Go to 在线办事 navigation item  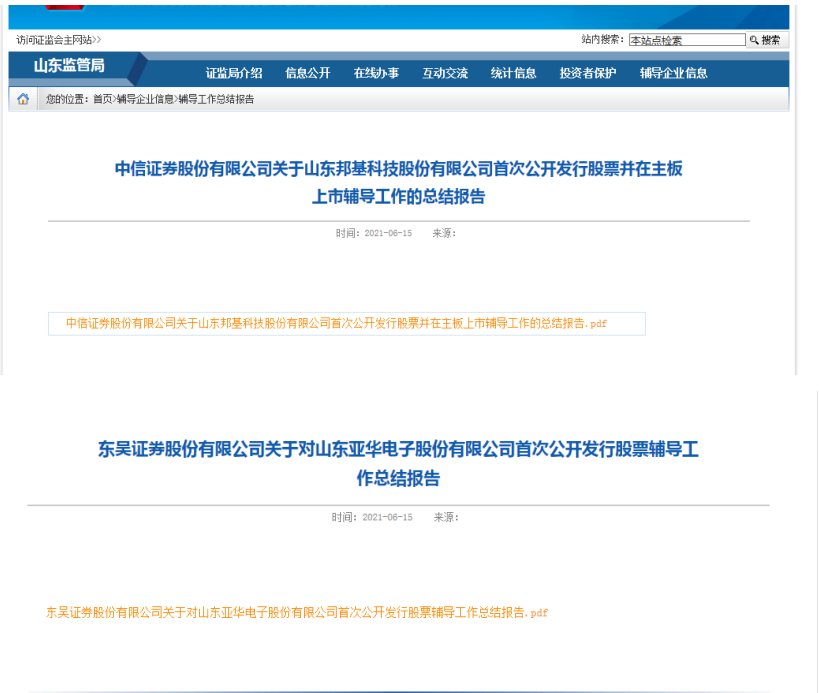pyautogui.click(x=376, y=73)
